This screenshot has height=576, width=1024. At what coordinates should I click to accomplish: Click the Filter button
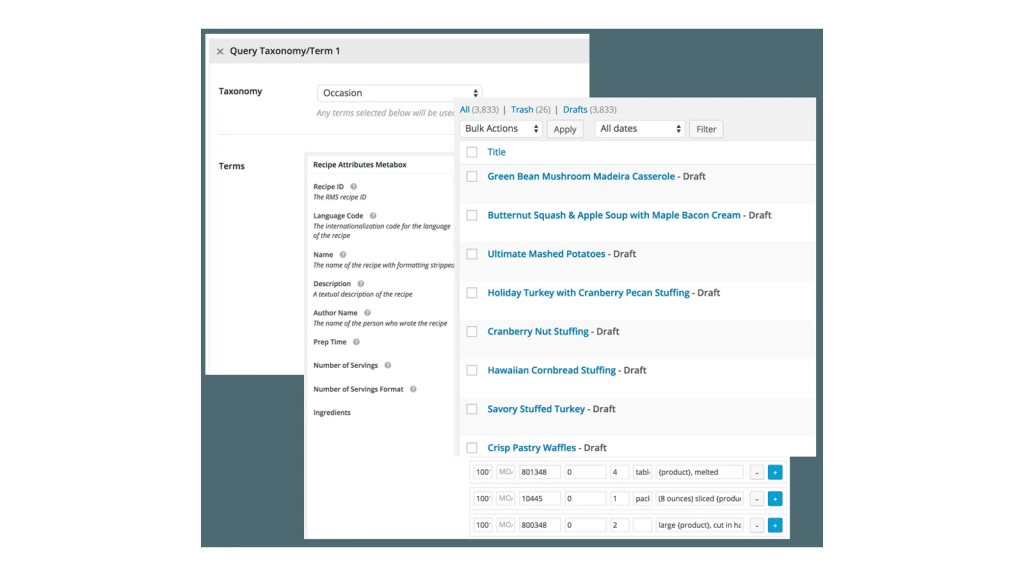click(x=706, y=129)
